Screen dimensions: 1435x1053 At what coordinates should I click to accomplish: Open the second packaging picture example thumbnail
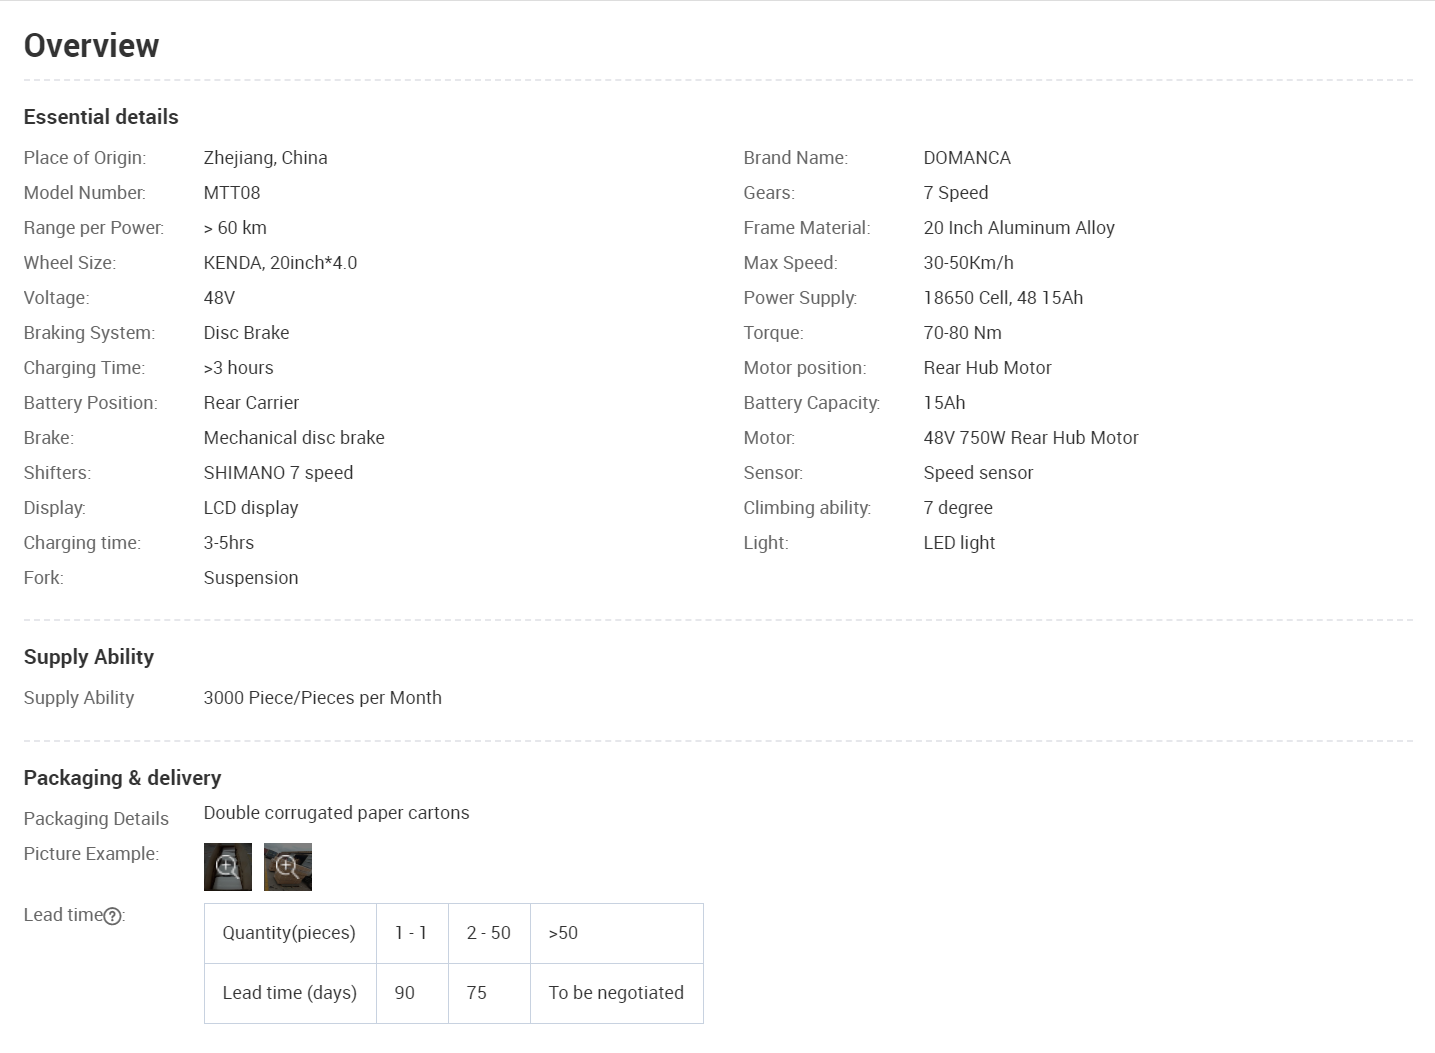pyautogui.click(x=287, y=866)
